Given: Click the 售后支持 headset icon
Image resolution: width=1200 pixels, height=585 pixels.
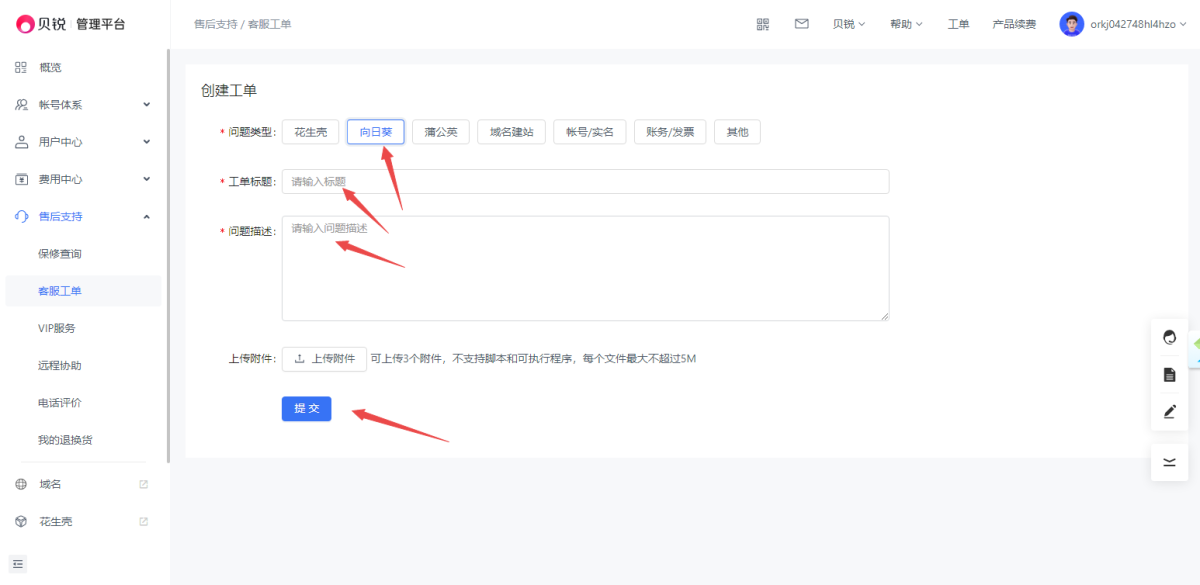Looking at the screenshot, I should tap(21, 216).
